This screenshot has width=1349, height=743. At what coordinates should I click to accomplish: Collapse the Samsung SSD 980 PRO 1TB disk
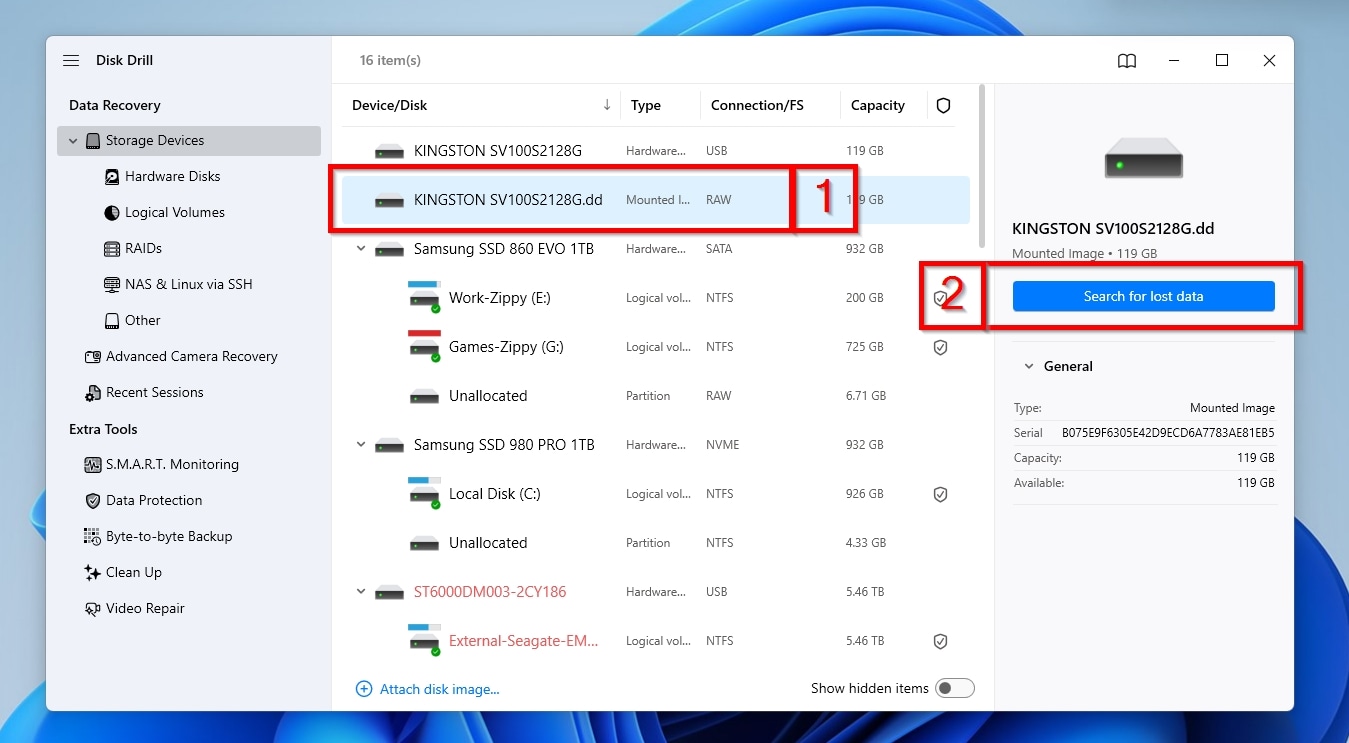pyautogui.click(x=361, y=445)
